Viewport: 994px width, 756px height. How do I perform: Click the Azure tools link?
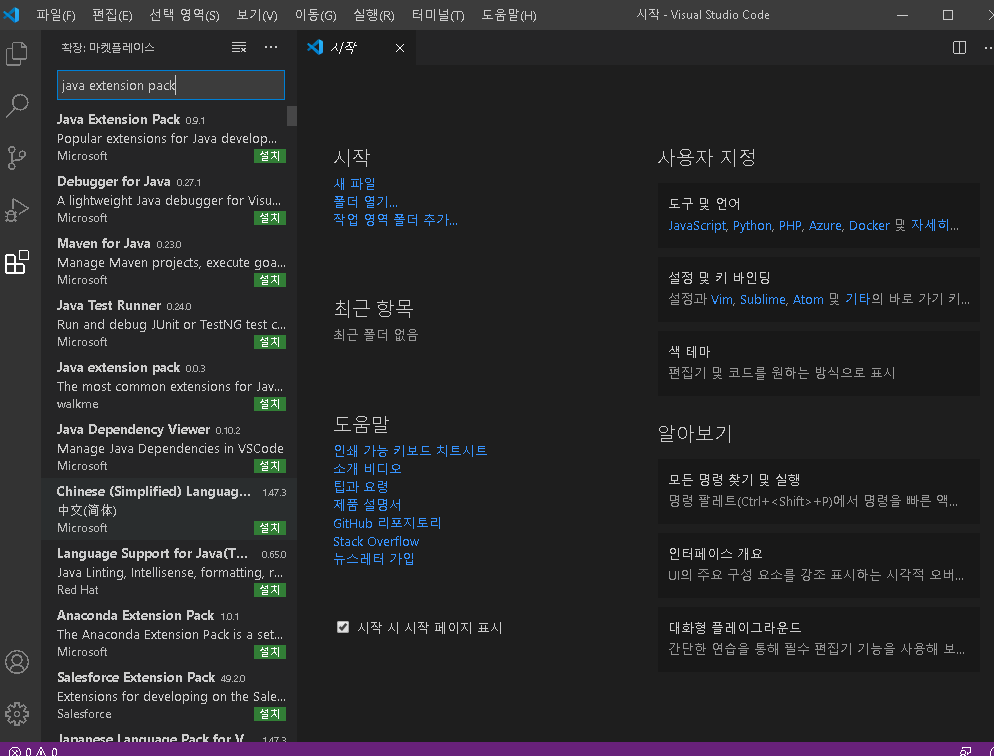pyautogui.click(x=825, y=226)
